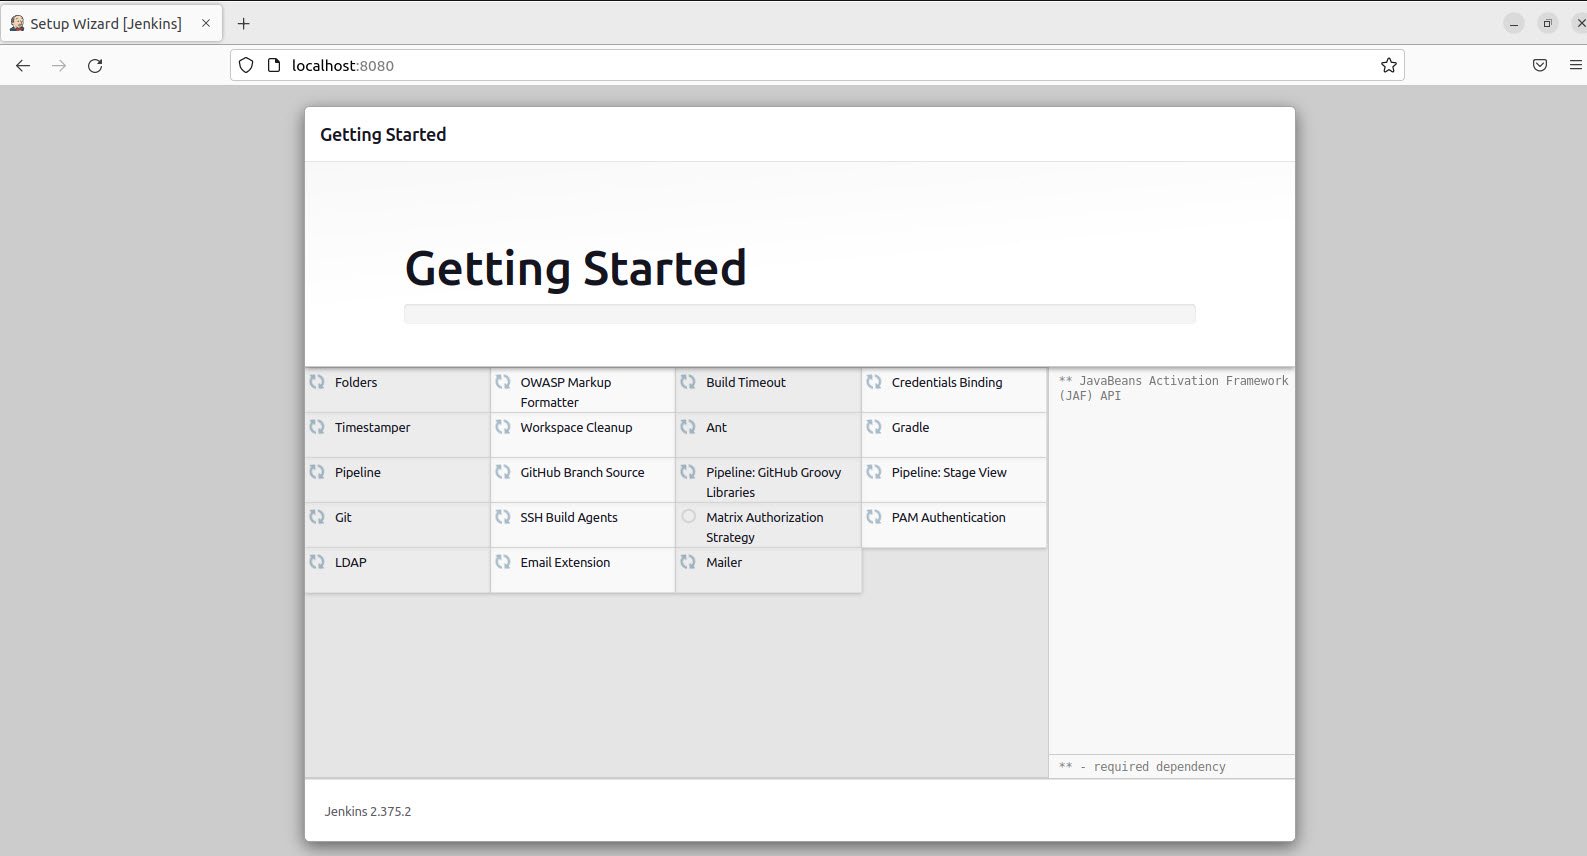
Task: Click the Gradle plugin label
Action: [x=910, y=428]
